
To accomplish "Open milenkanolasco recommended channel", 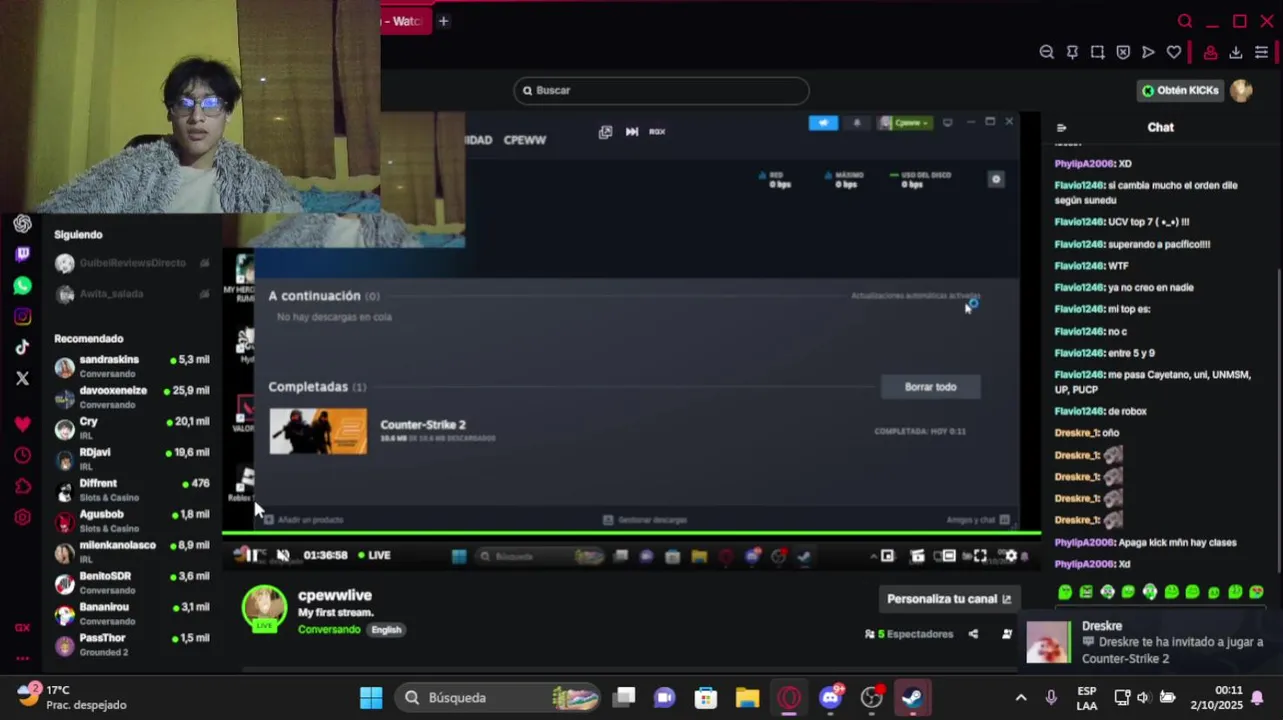I will point(132,552).
